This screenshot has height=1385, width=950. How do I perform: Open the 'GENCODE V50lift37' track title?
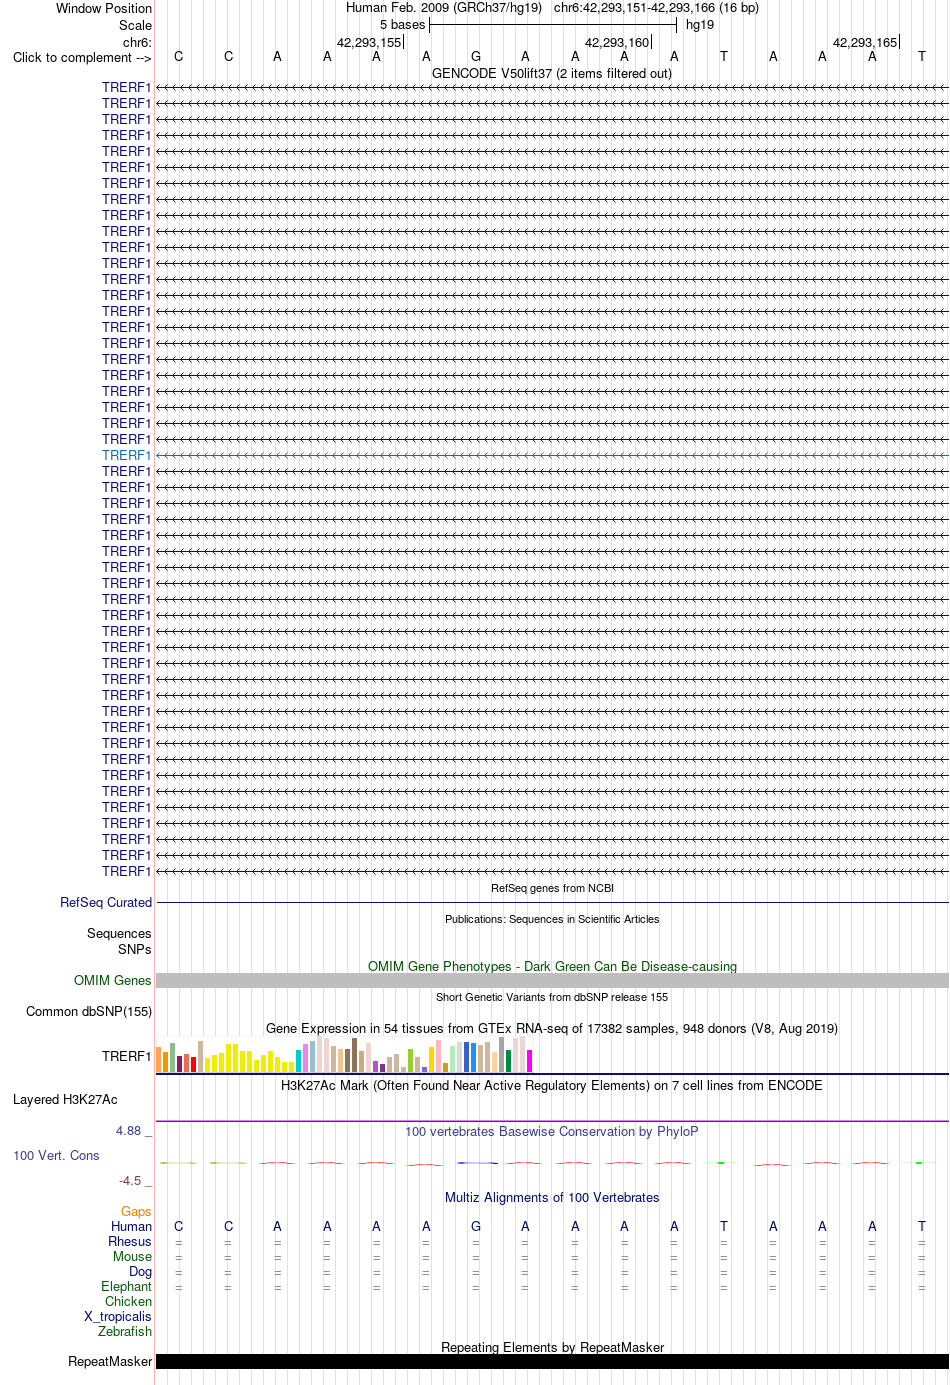552,73
